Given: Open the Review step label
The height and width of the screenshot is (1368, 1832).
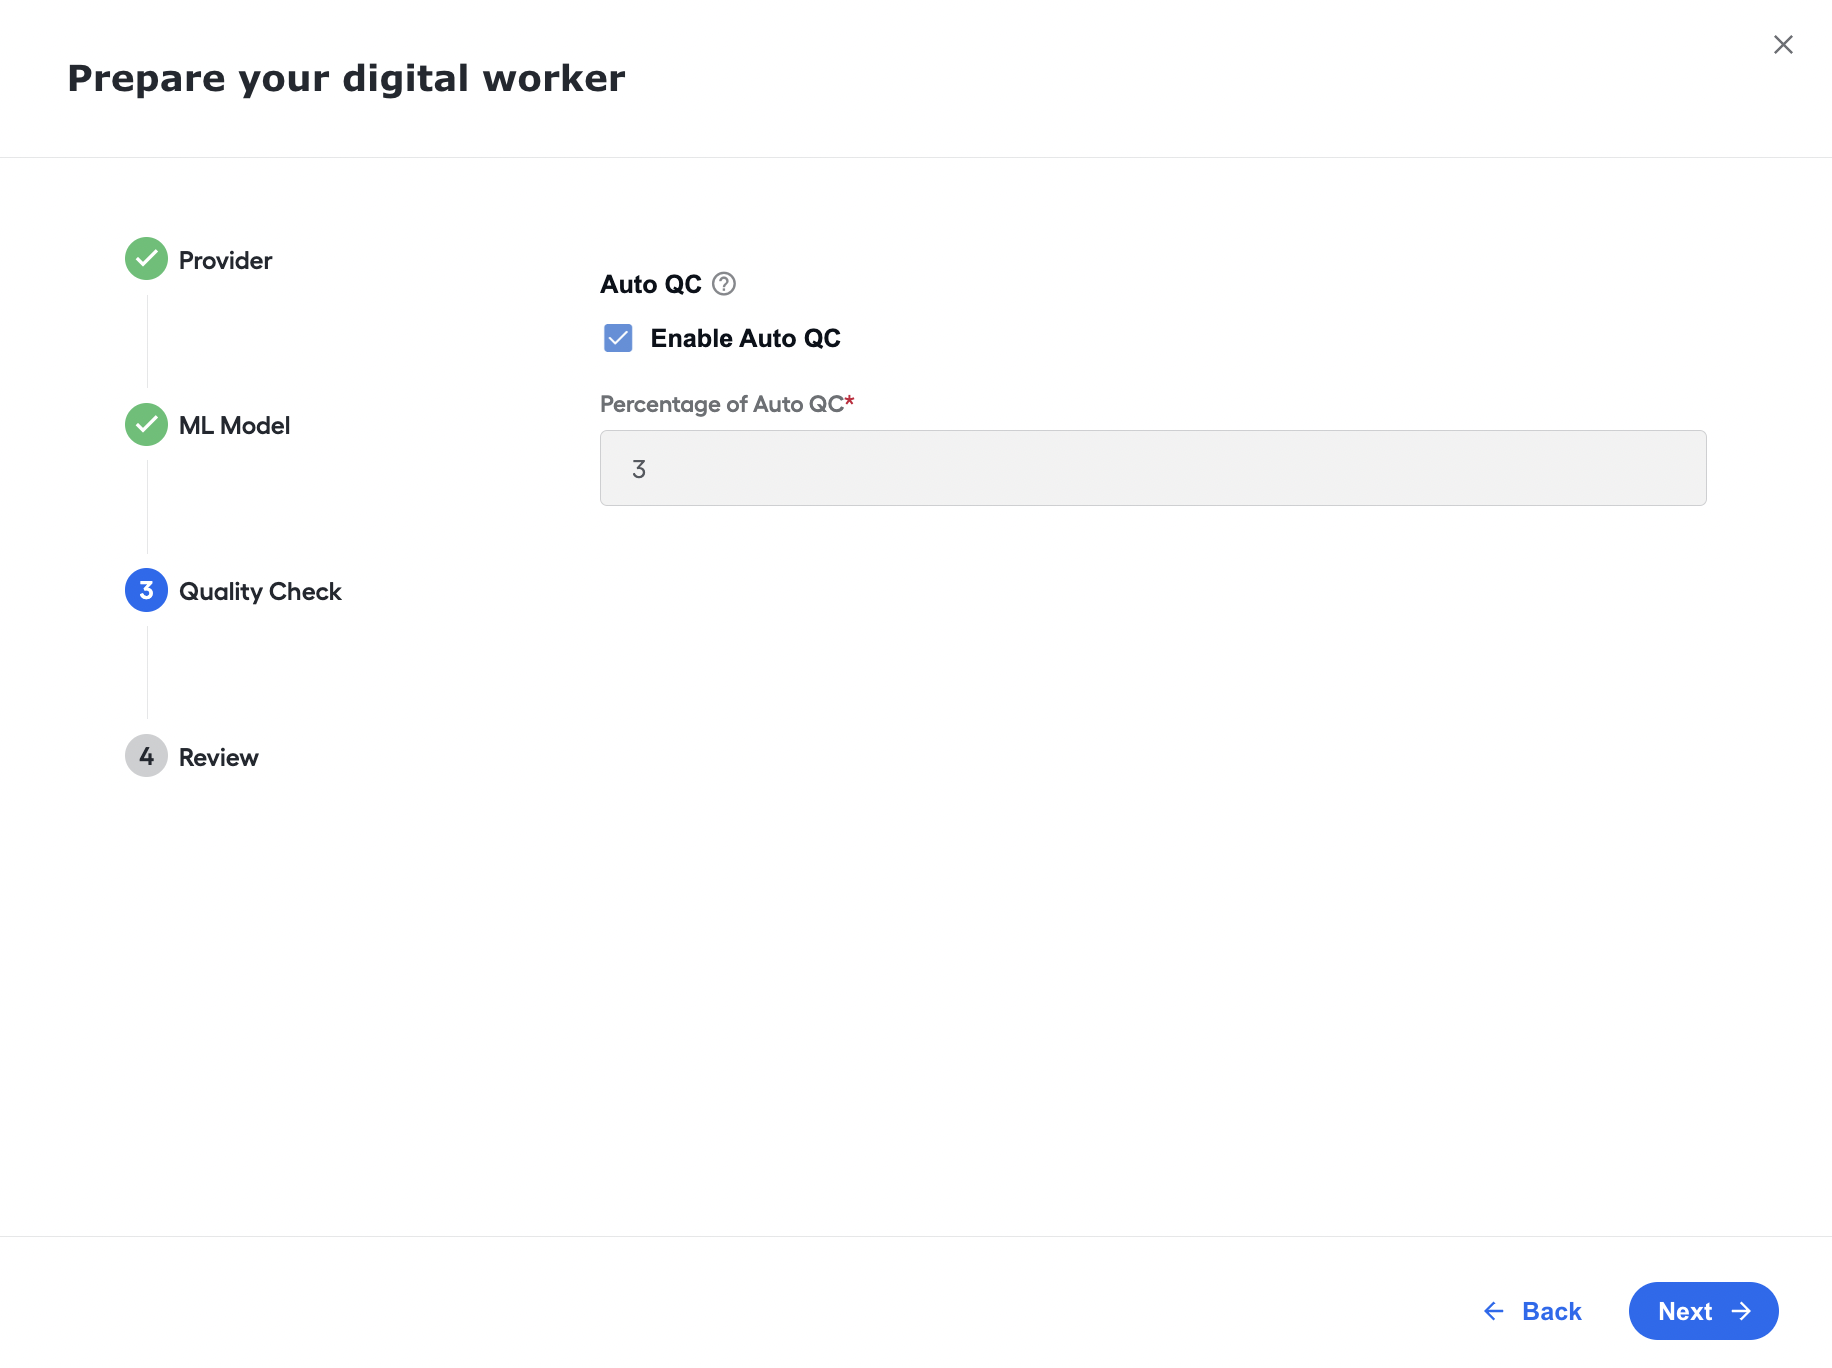Looking at the screenshot, I should 218,758.
